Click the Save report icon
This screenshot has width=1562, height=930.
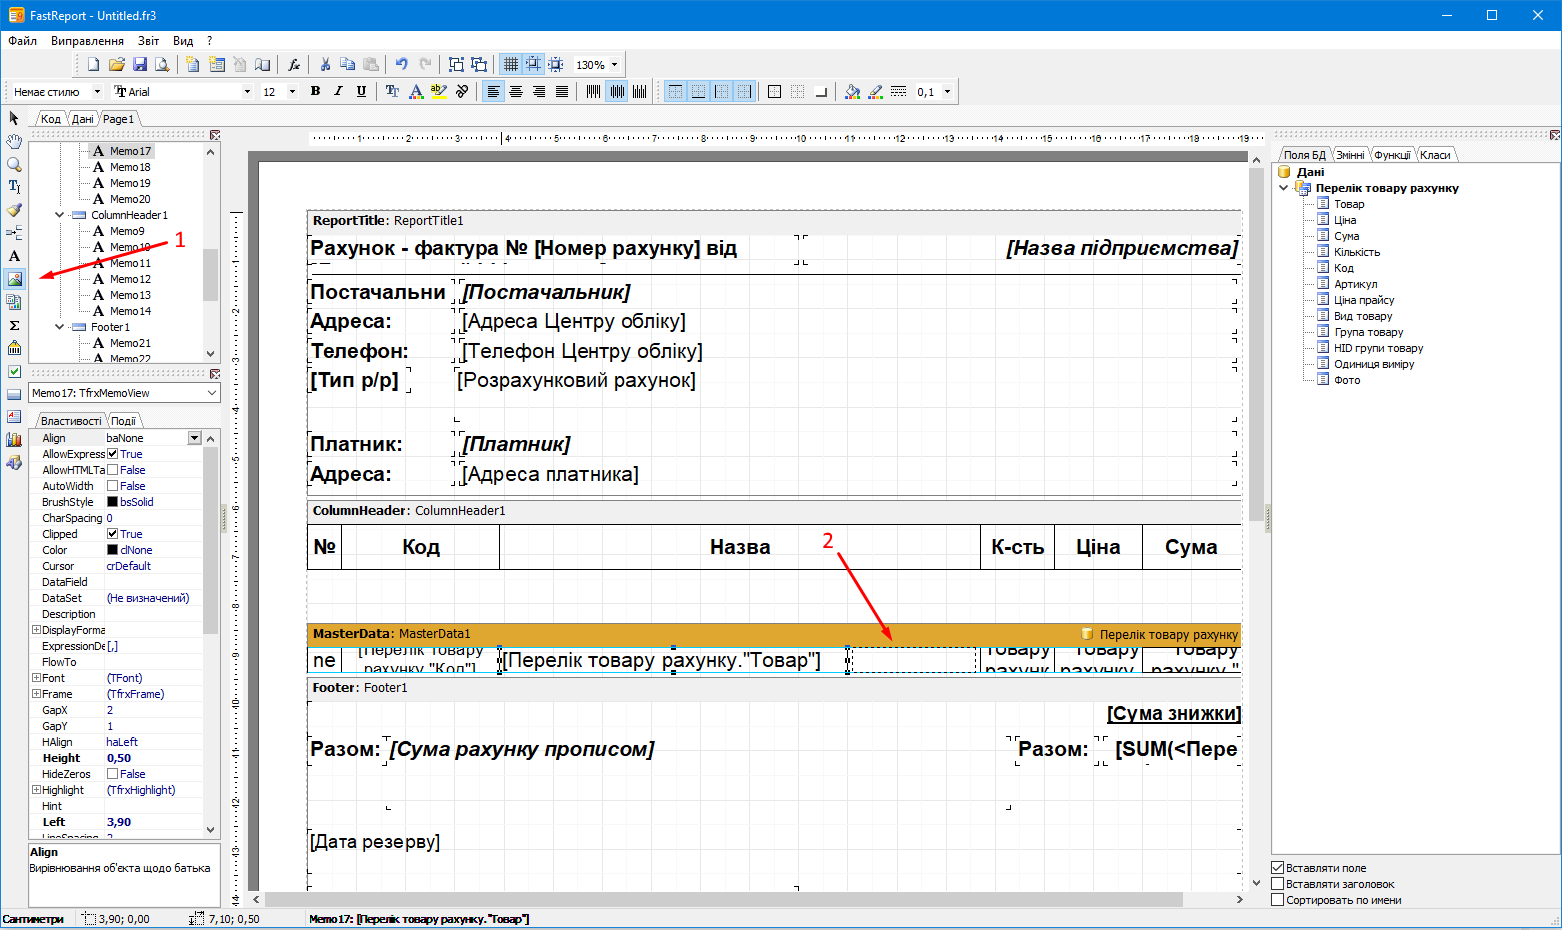[140, 65]
